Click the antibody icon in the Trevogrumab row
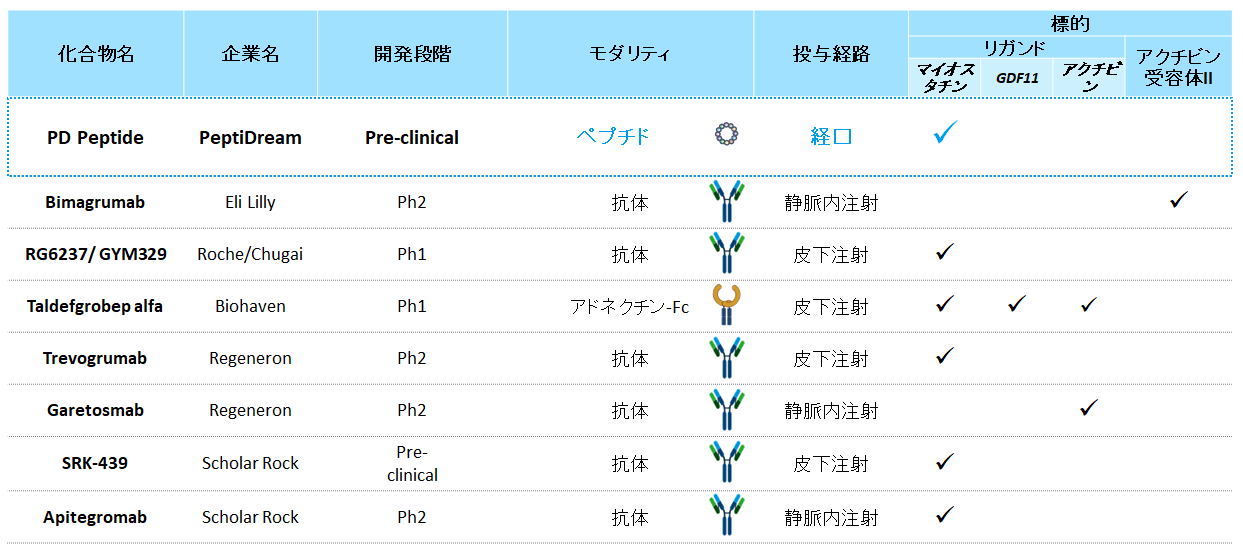This screenshot has height=554, width=1243. tap(727, 358)
